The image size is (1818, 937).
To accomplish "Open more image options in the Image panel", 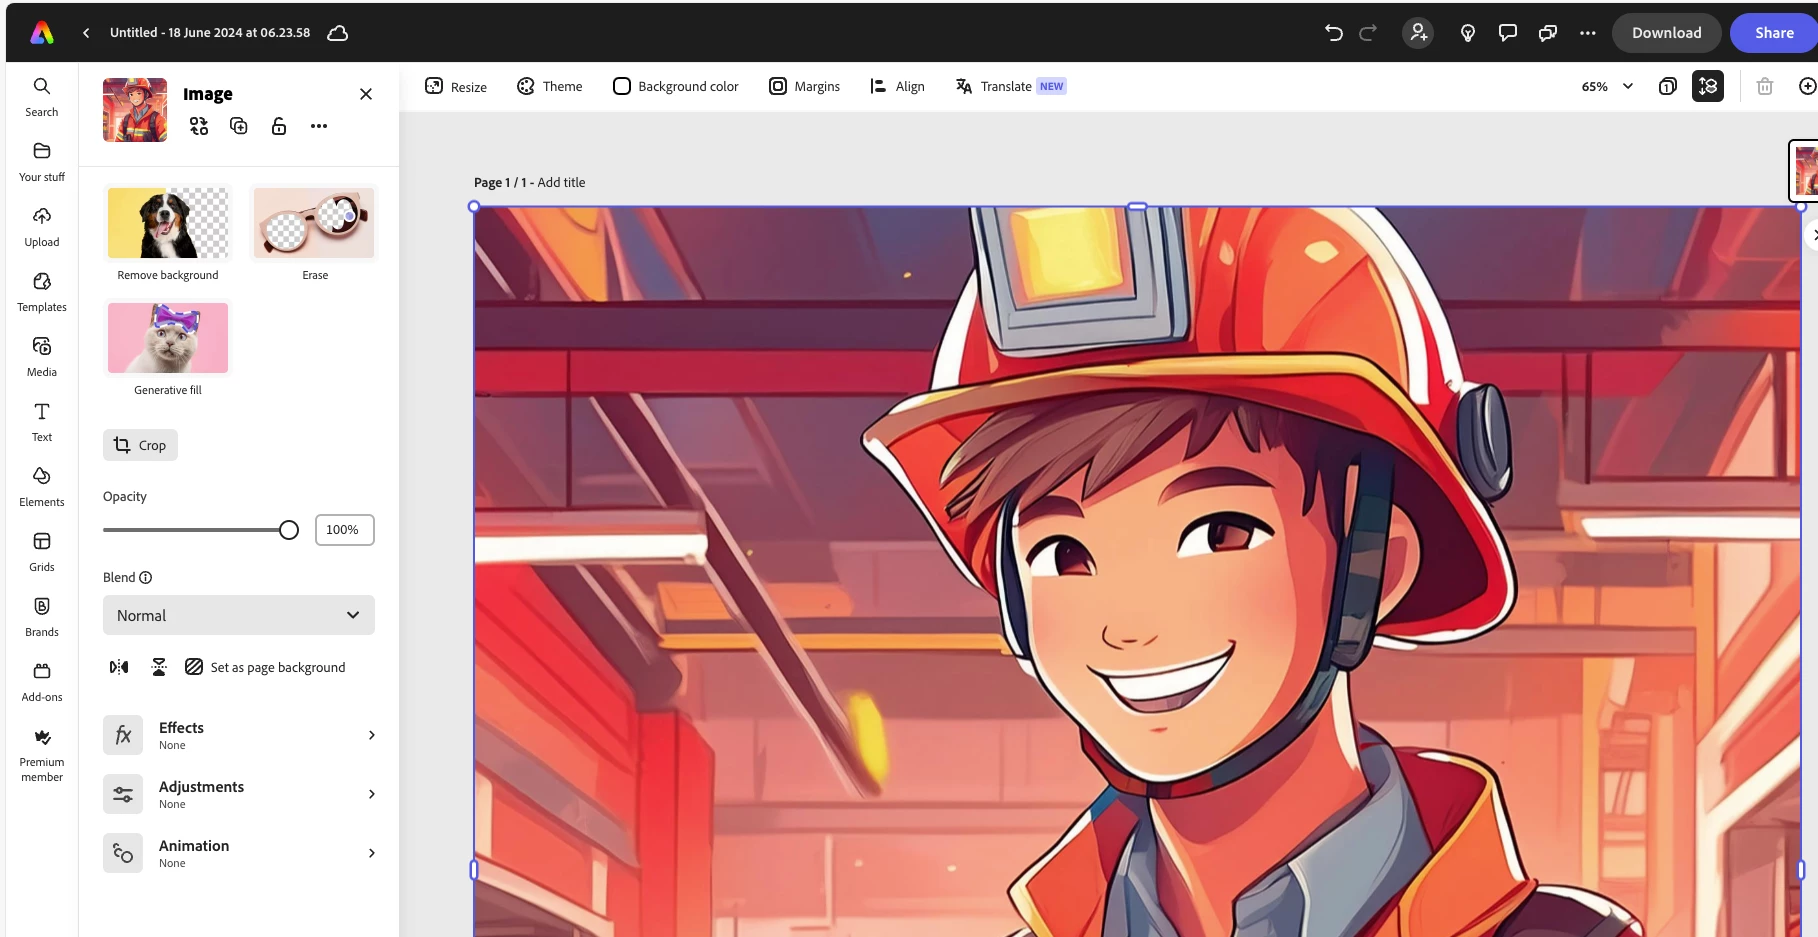I will click(319, 126).
